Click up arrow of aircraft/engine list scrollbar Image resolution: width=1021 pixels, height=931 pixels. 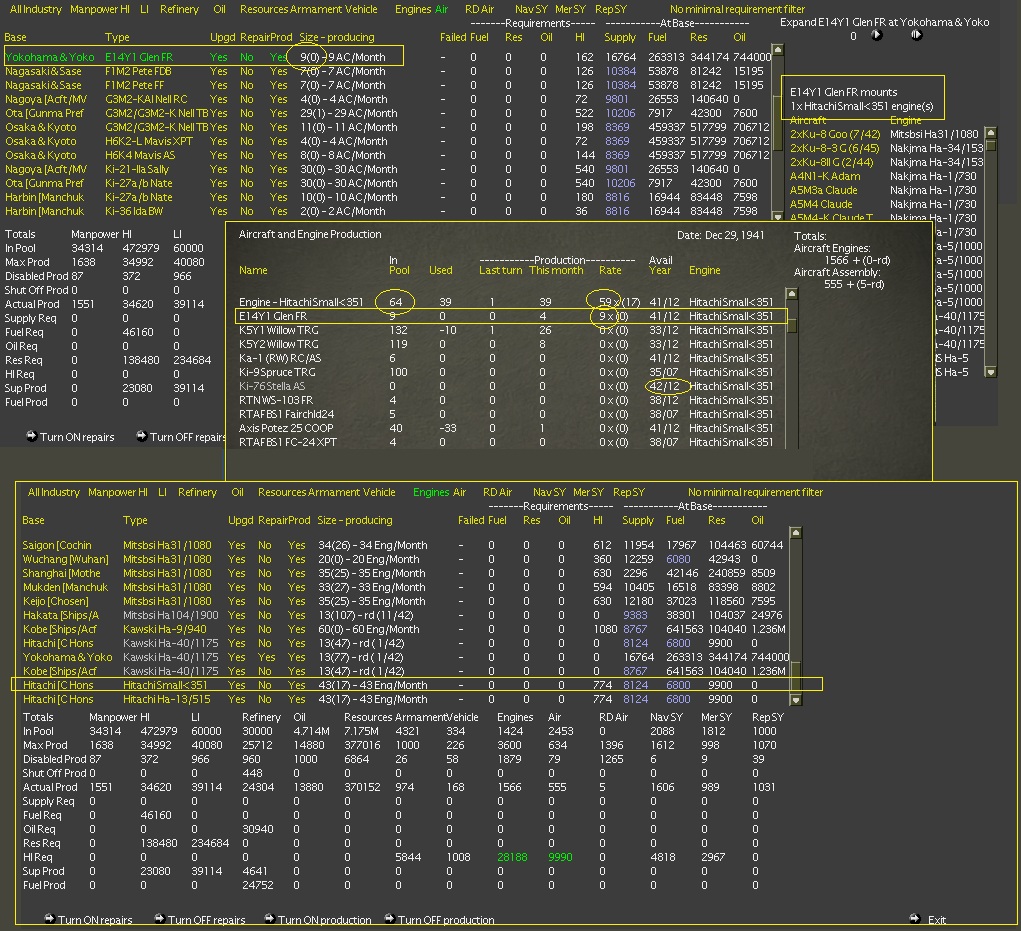click(x=990, y=133)
